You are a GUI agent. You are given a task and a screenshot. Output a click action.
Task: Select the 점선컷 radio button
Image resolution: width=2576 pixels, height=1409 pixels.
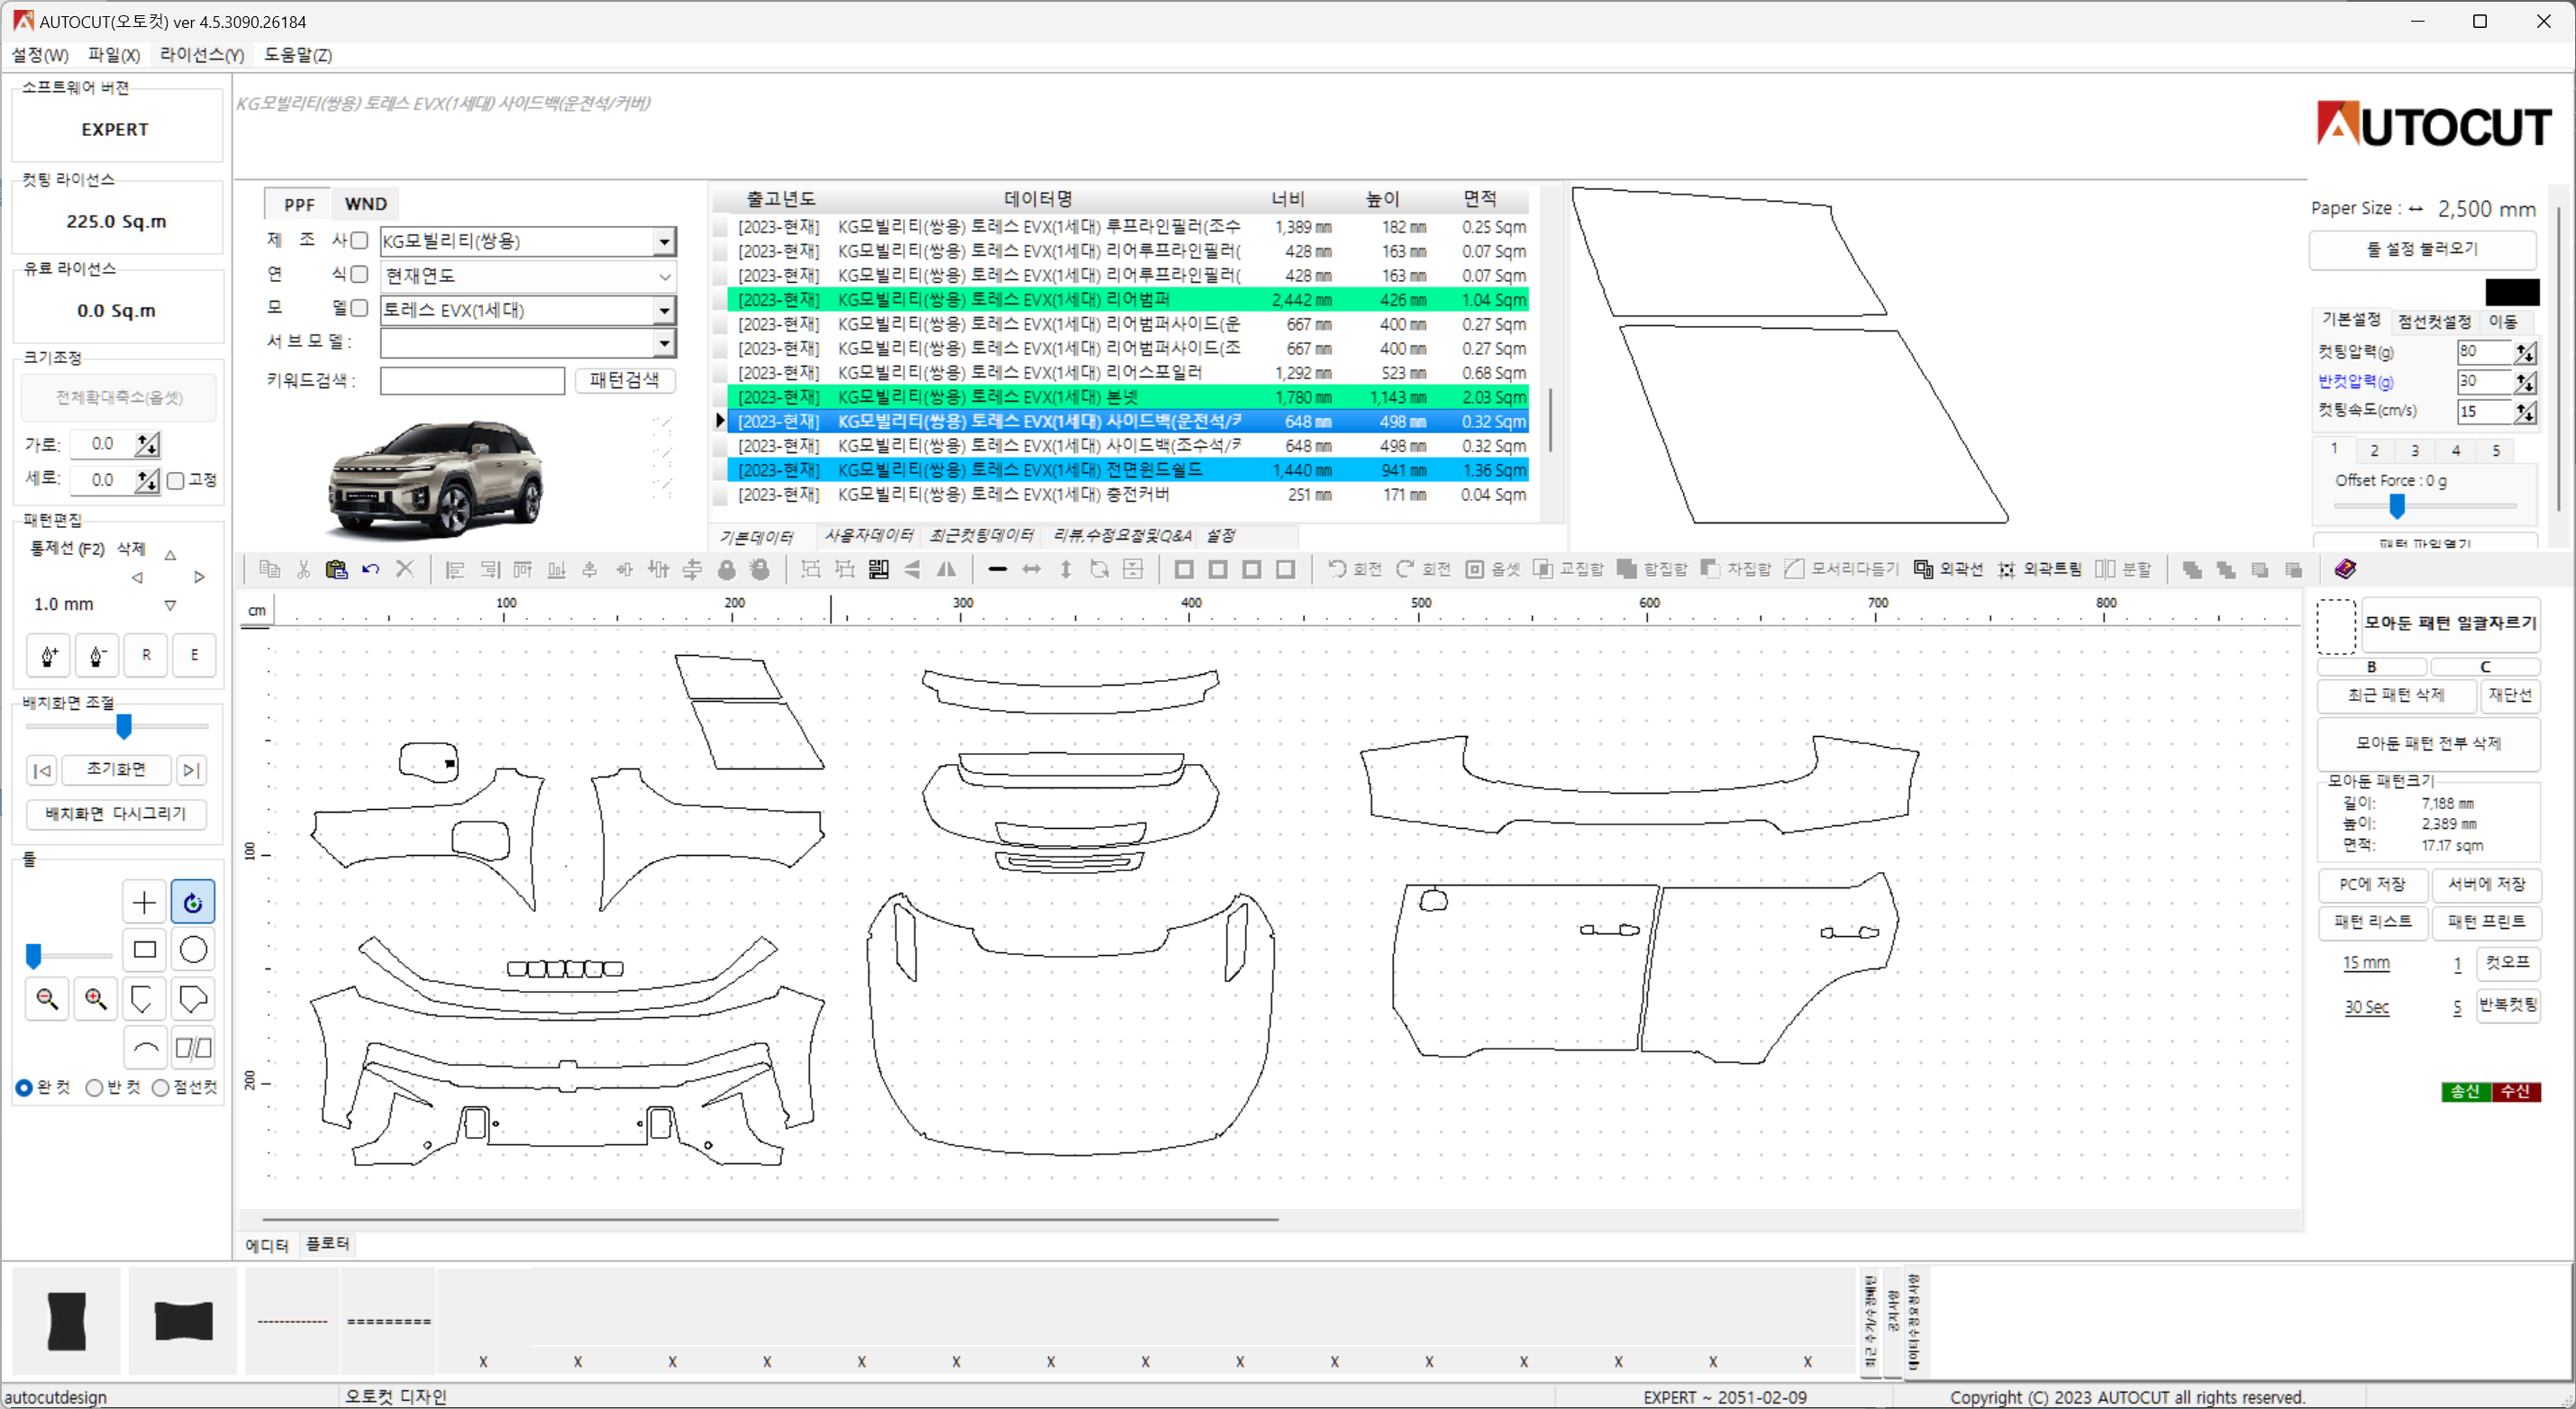[x=160, y=1088]
